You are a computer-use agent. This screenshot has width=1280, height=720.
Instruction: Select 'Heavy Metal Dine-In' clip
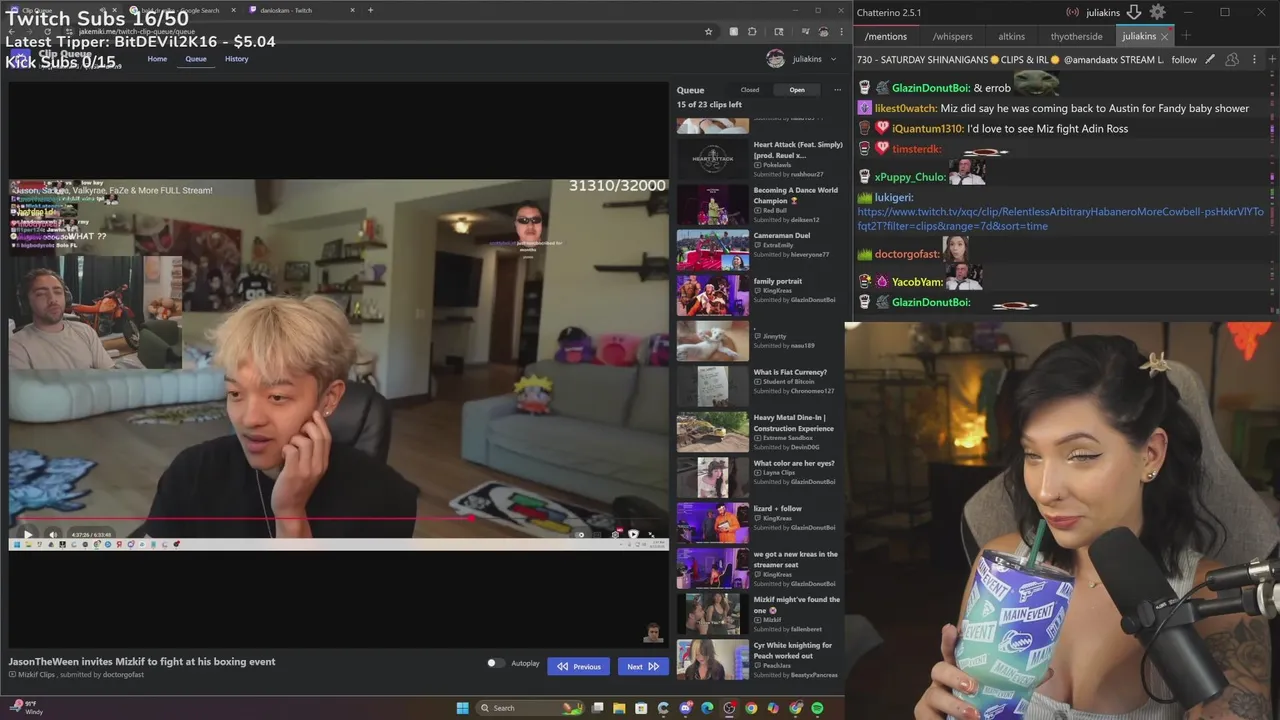(x=759, y=433)
